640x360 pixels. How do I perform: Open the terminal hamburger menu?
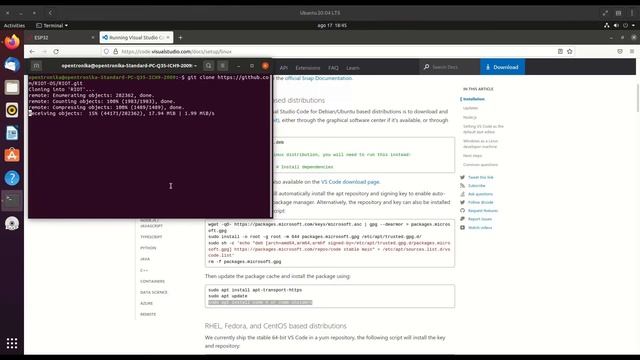(x=222, y=66)
